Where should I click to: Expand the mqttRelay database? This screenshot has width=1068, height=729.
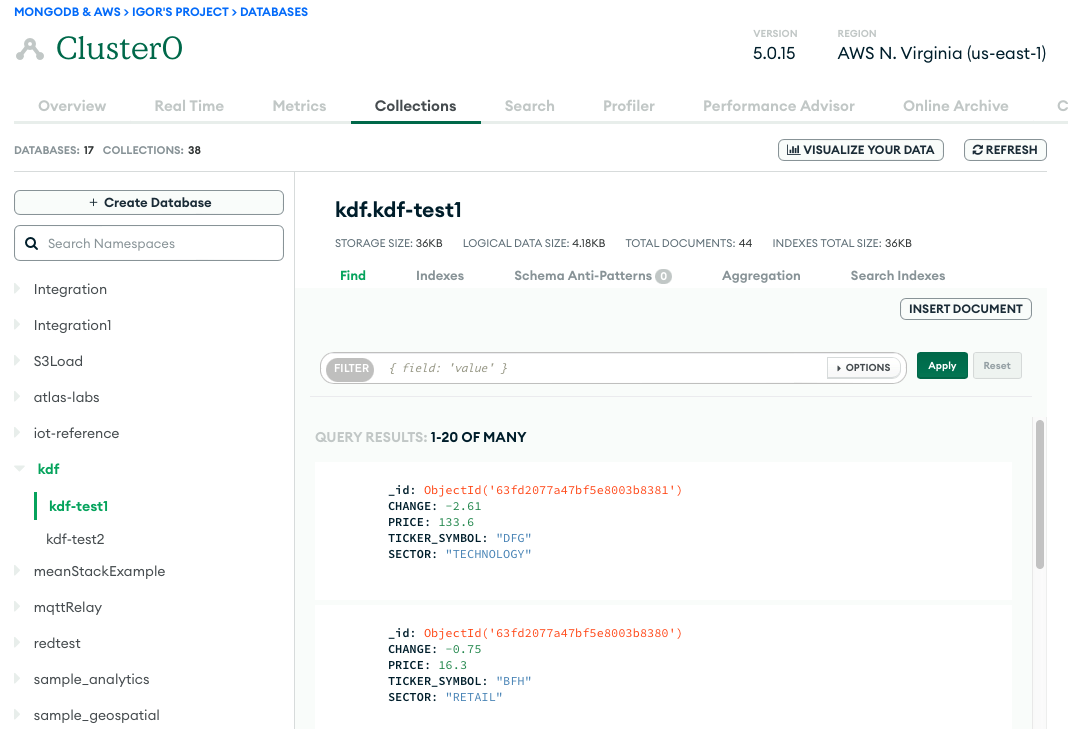click(18, 607)
